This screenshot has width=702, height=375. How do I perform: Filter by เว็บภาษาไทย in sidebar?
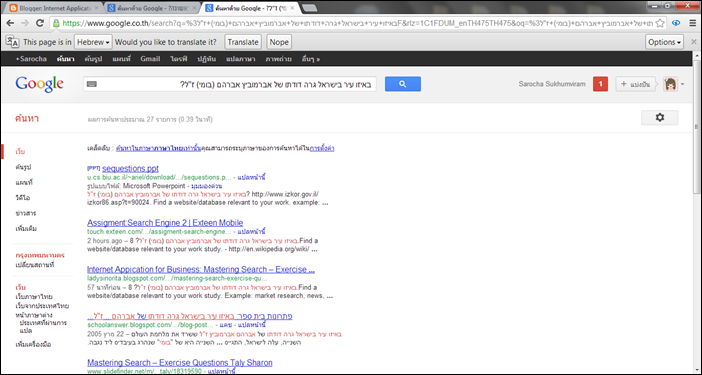(34, 296)
